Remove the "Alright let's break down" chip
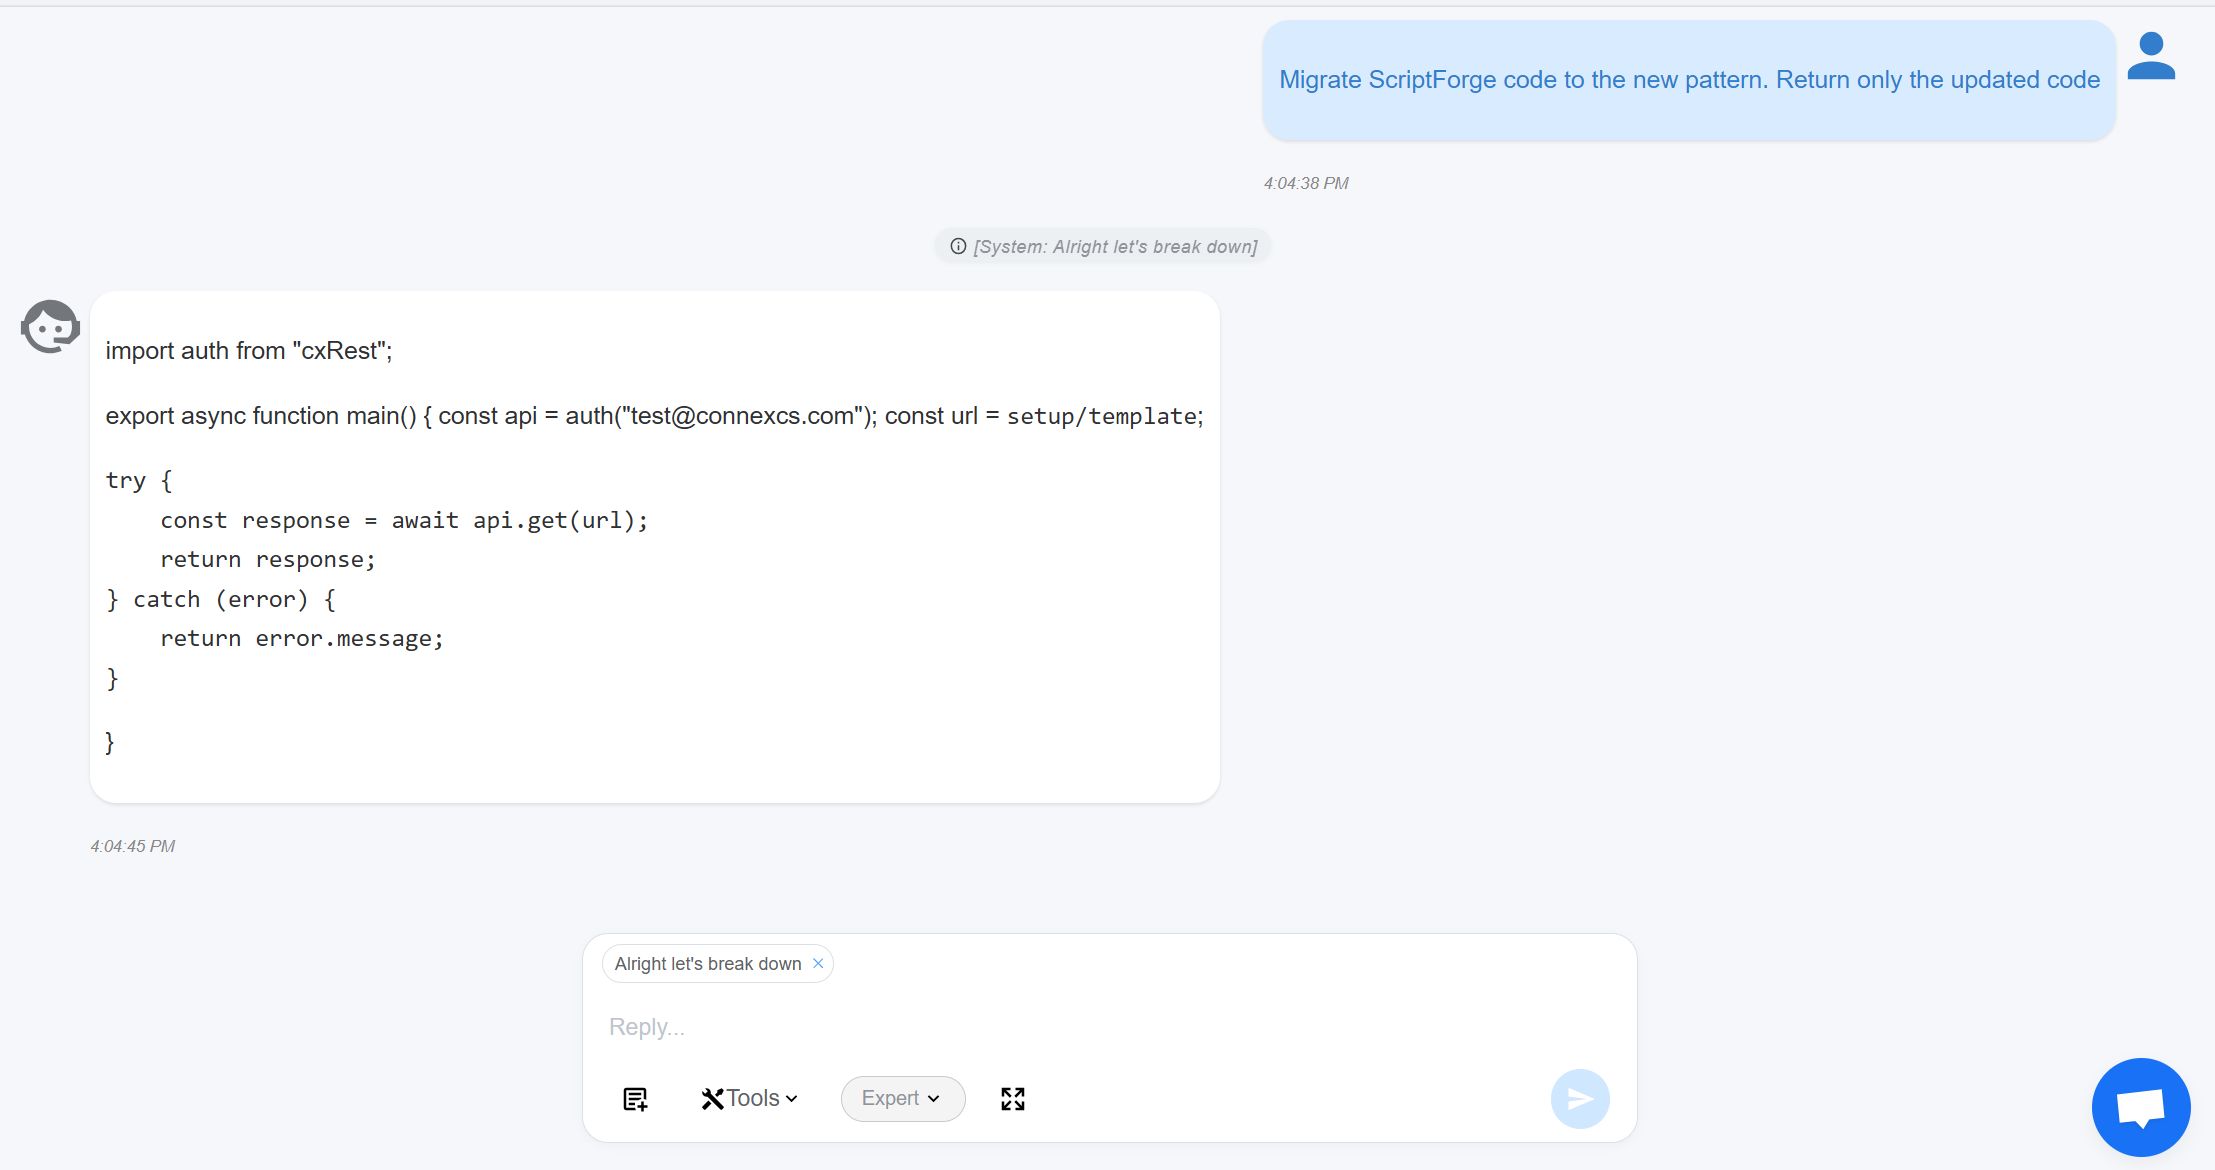 coord(818,963)
